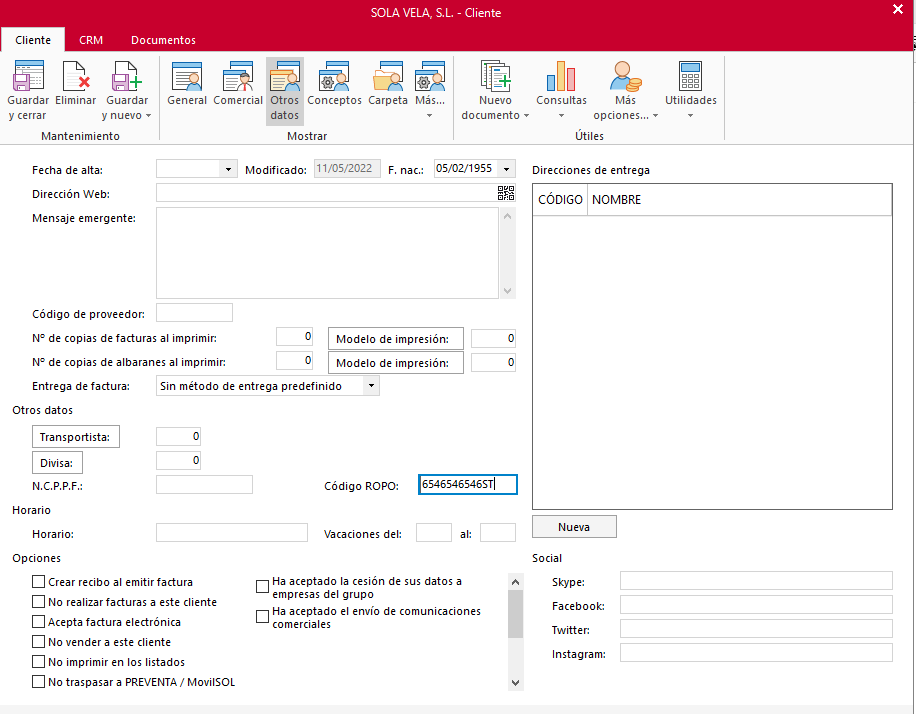Click copias de albaranes number field
Screen dimensions: 916x714
coord(294,361)
